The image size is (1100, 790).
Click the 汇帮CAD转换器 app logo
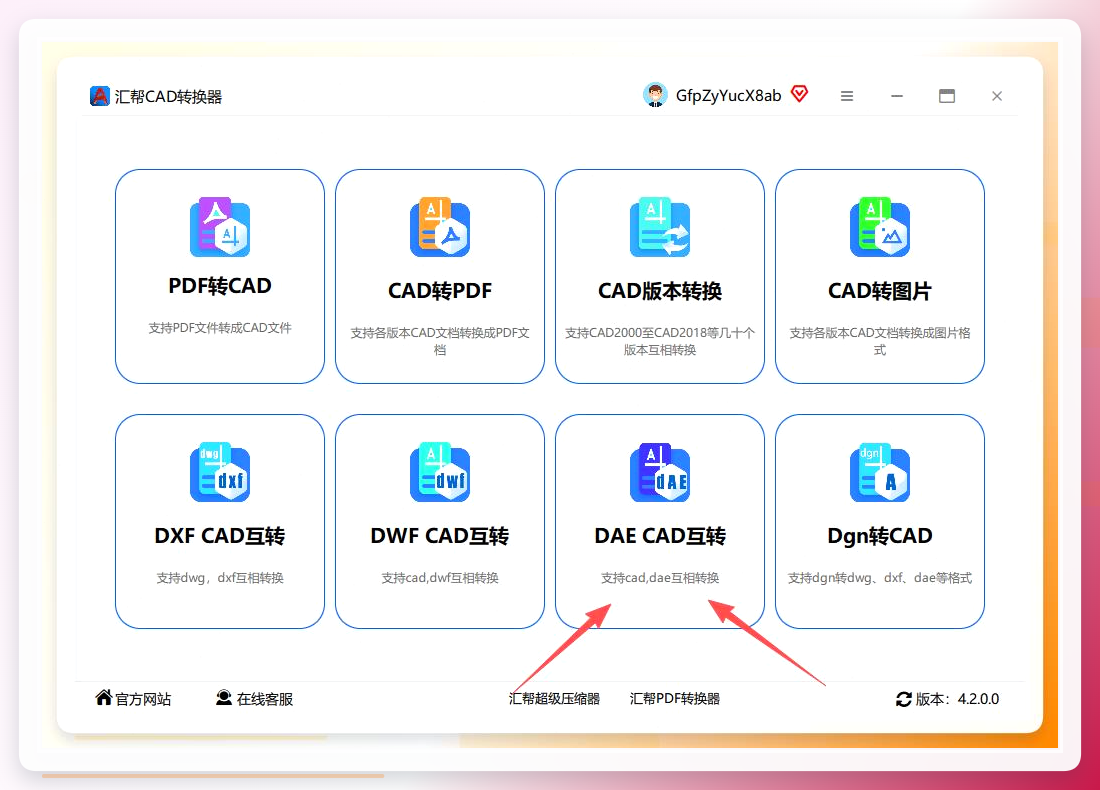point(100,96)
